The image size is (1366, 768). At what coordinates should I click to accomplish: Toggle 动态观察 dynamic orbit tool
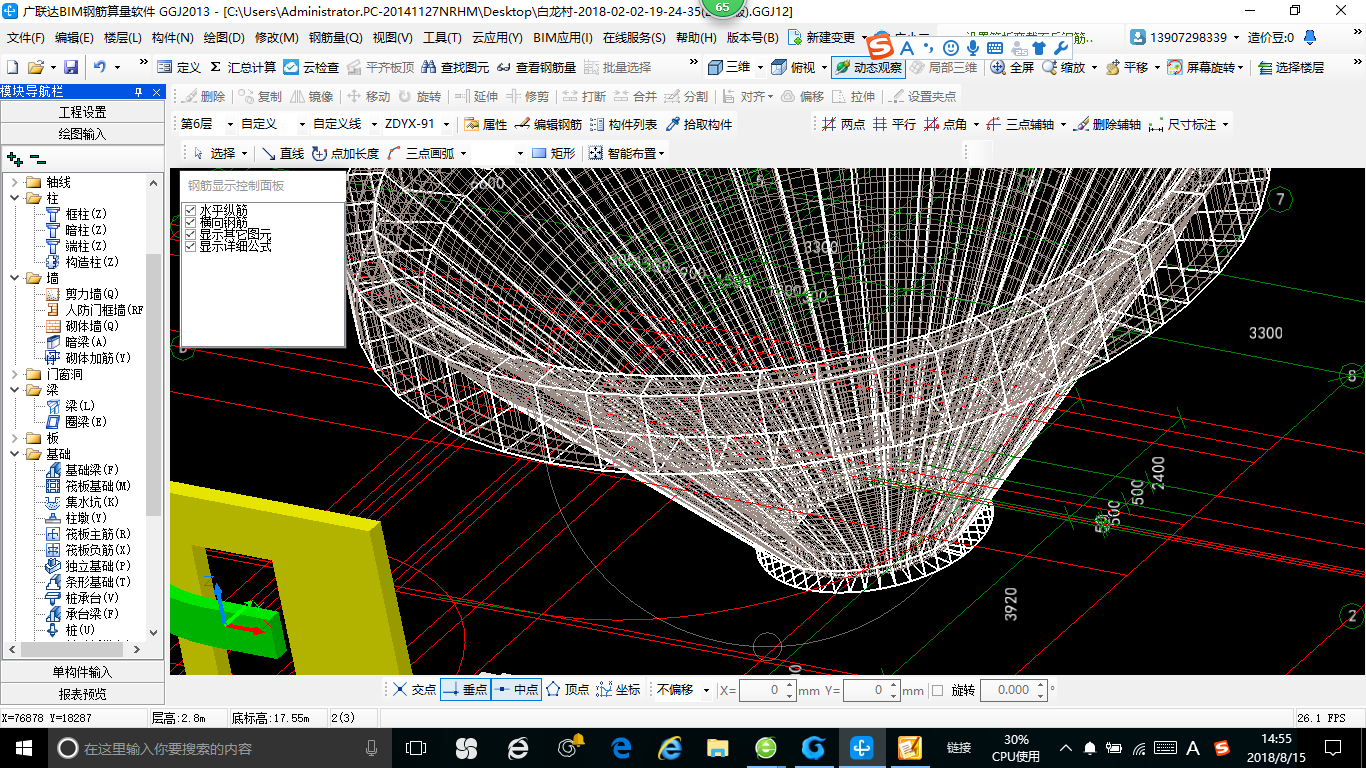(868, 67)
